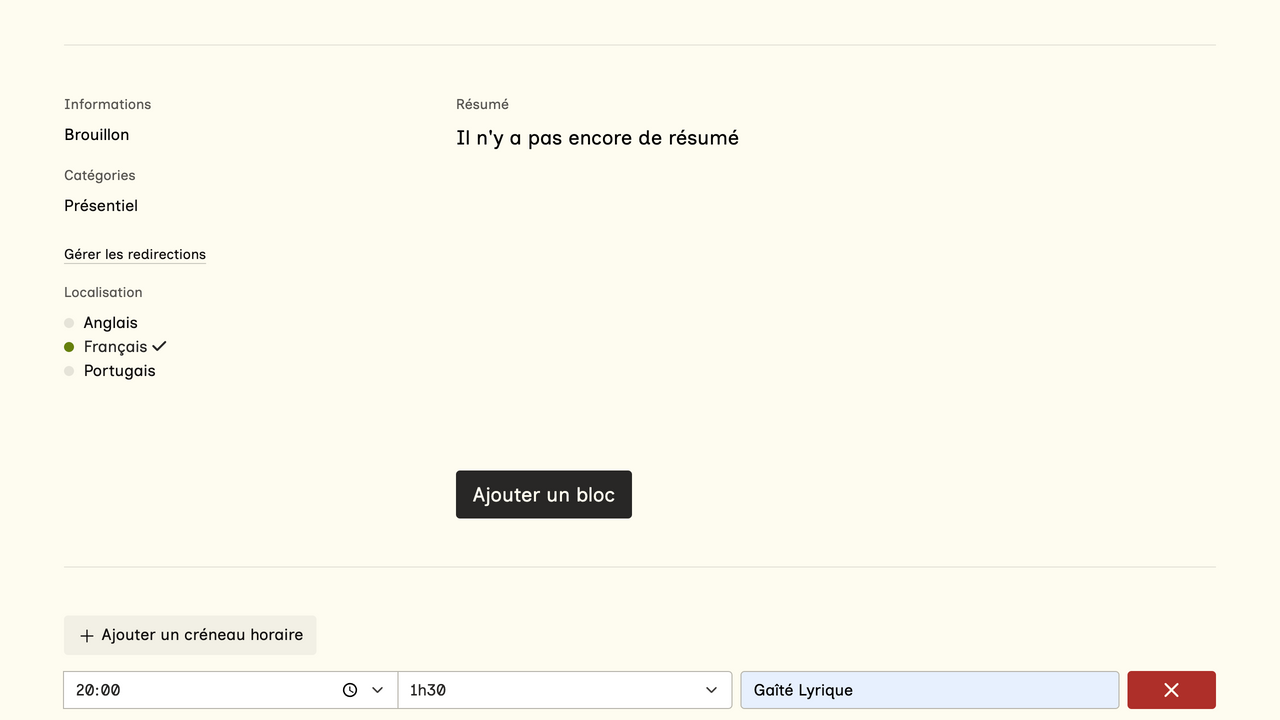Click the Brouillon status under Informations
The image size is (1280, 720).
click(97, 135)
